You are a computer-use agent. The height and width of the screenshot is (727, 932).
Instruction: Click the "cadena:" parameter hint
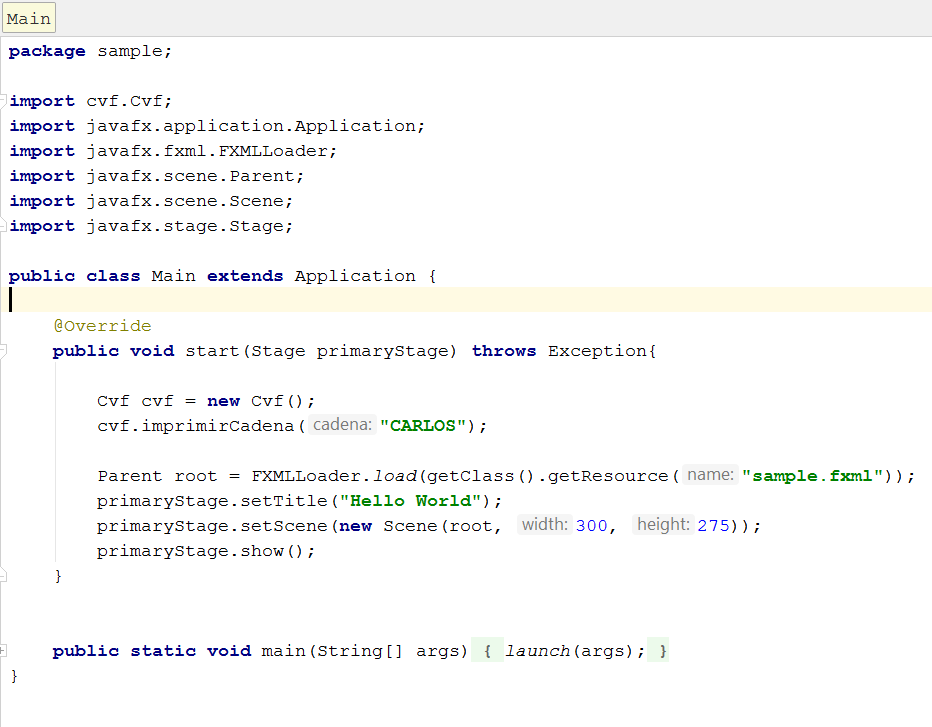pos(342,425)
